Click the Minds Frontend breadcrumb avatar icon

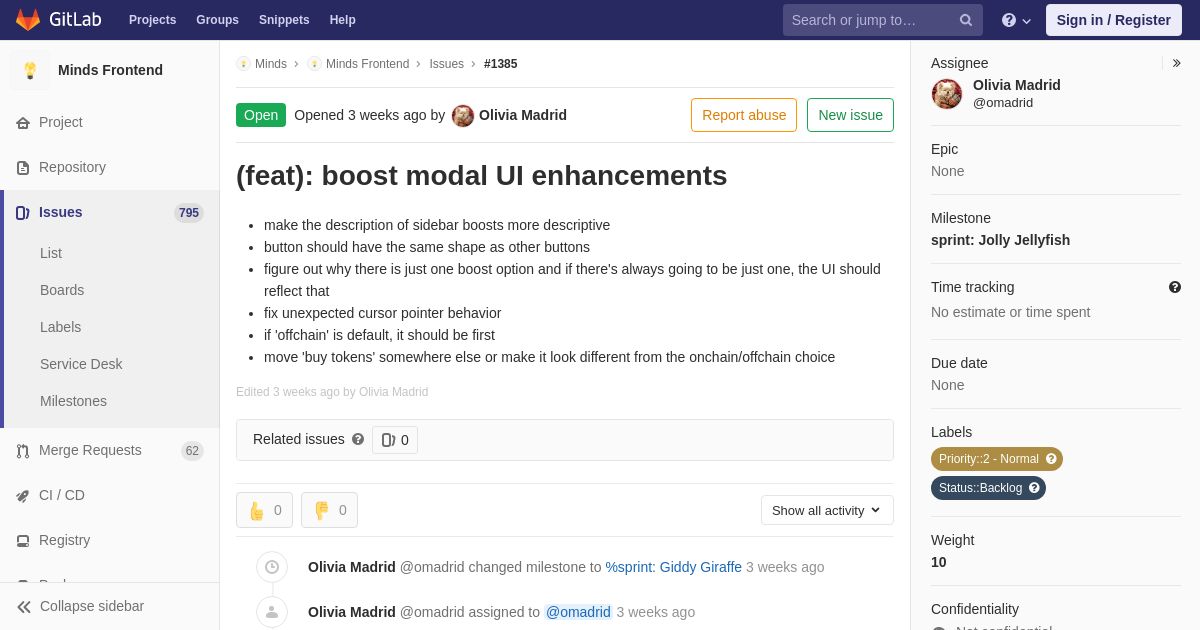[x=314, y=64]
